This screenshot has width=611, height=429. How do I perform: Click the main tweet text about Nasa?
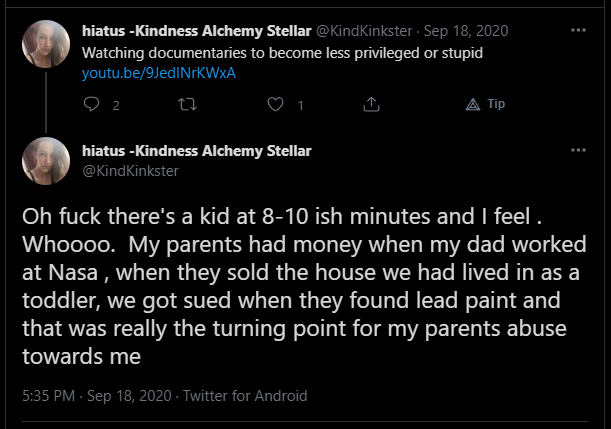tap(304, 286)
